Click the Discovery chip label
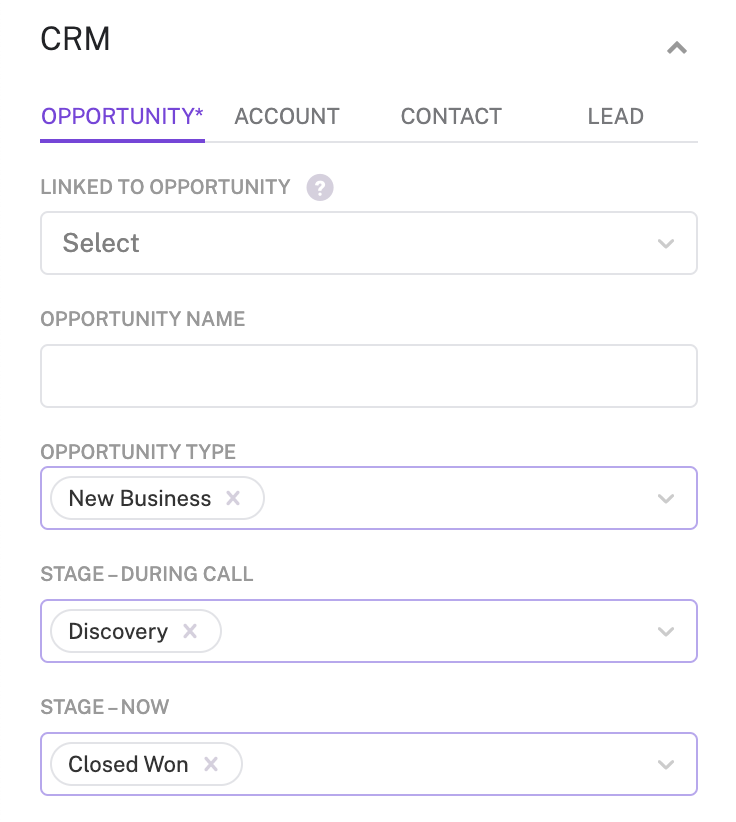 click(x=118, y=631)
